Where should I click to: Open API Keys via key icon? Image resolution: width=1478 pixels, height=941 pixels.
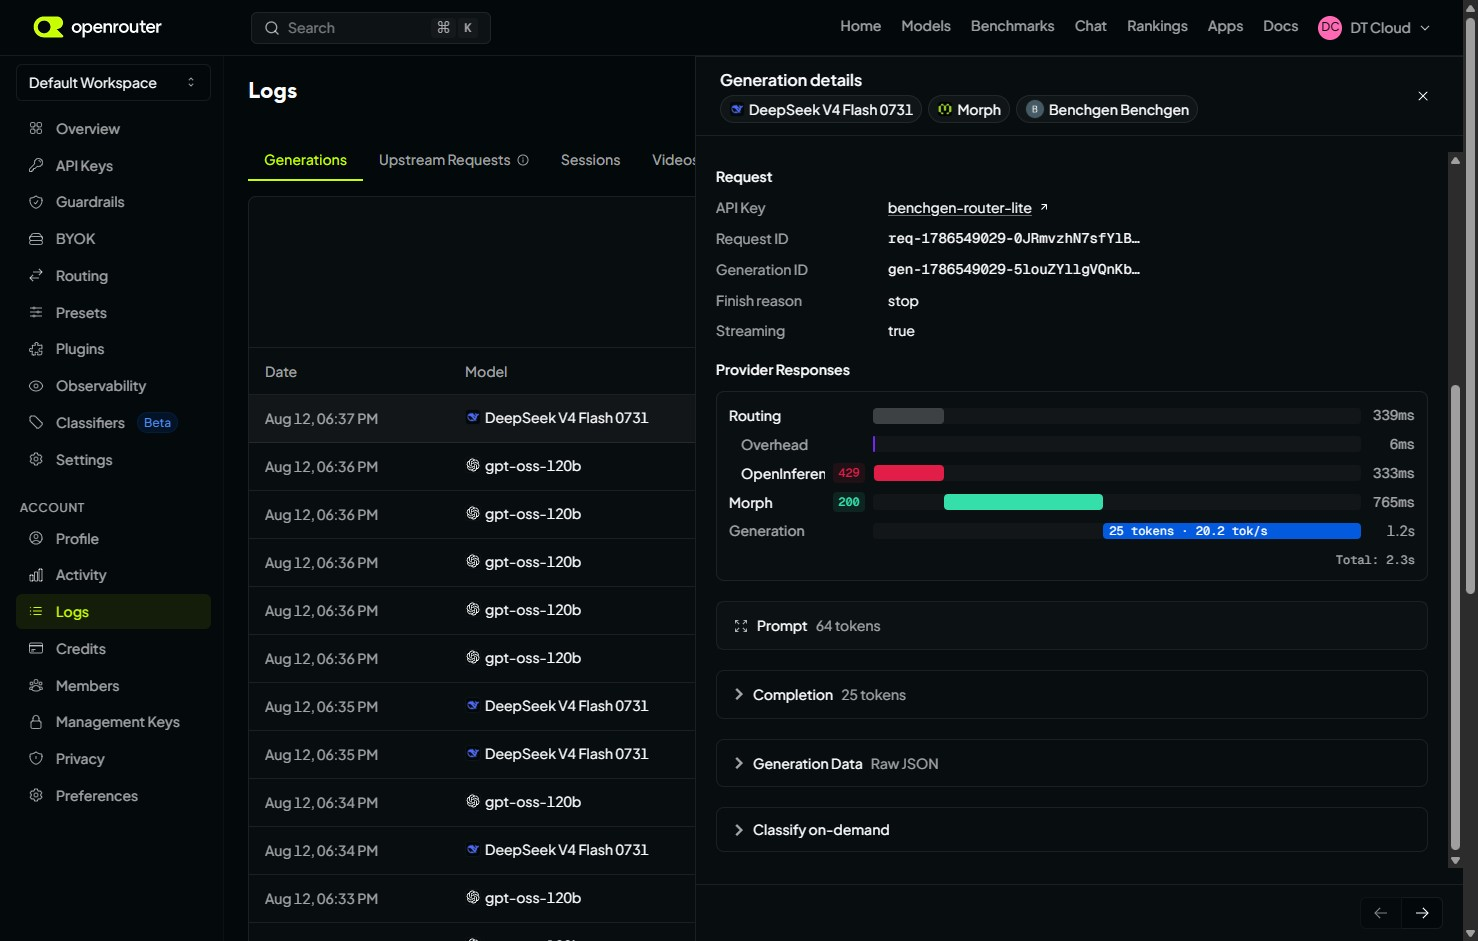click(x=36, y=165)
